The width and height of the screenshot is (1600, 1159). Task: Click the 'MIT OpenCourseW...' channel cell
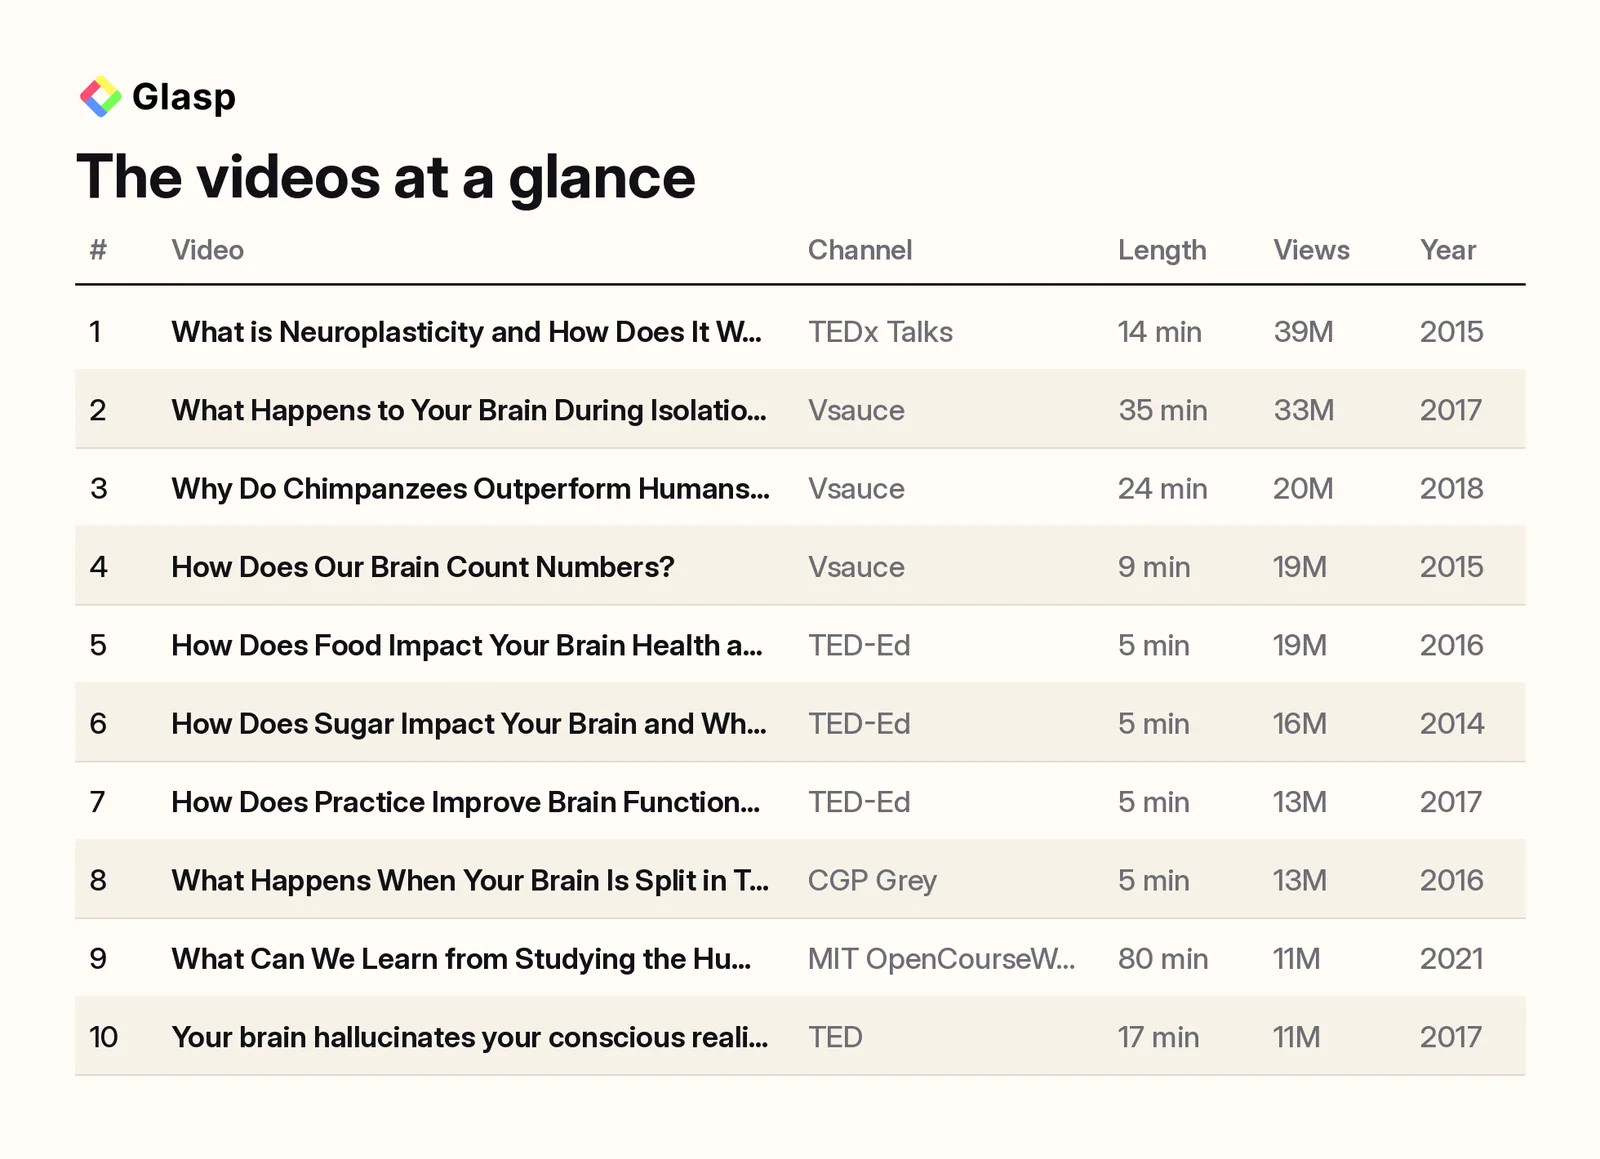tap(941, 959)
